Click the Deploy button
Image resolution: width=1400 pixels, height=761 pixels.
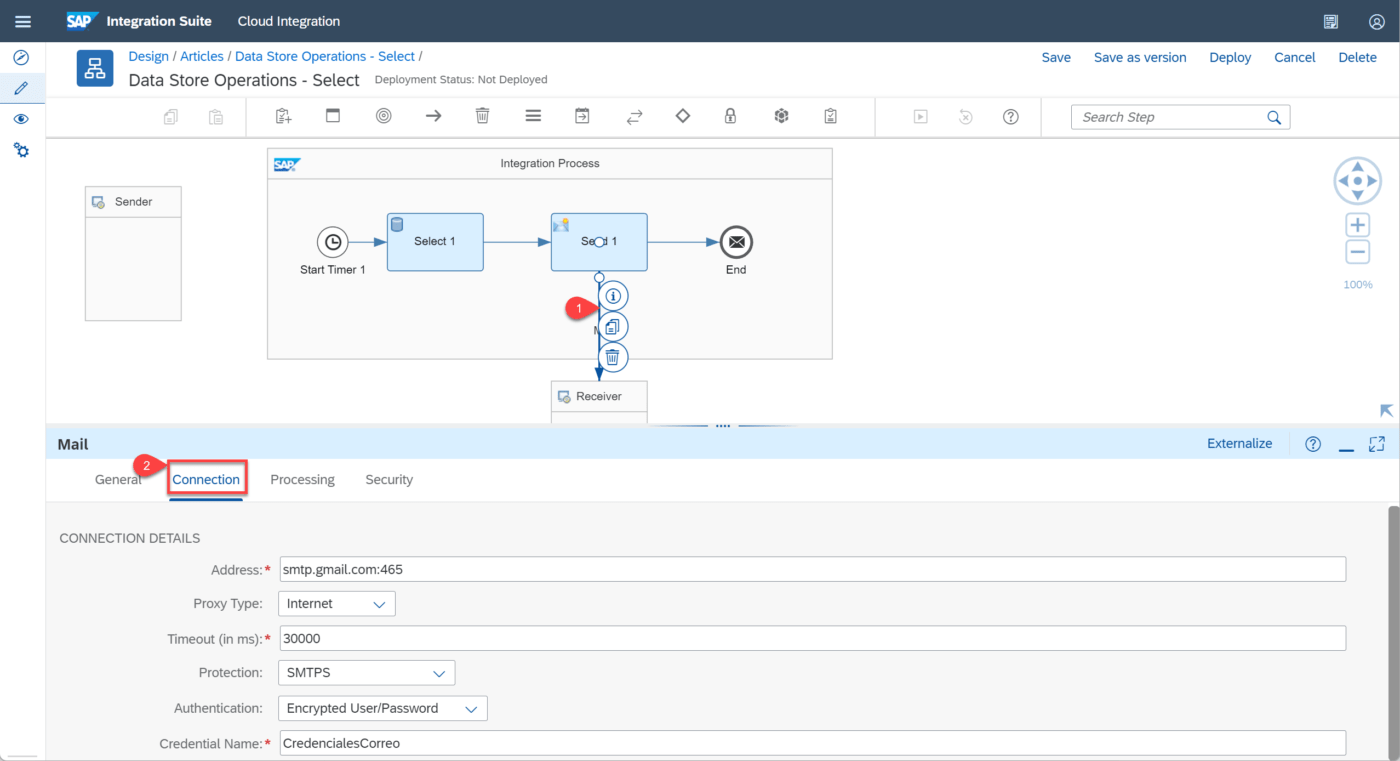1230,58
